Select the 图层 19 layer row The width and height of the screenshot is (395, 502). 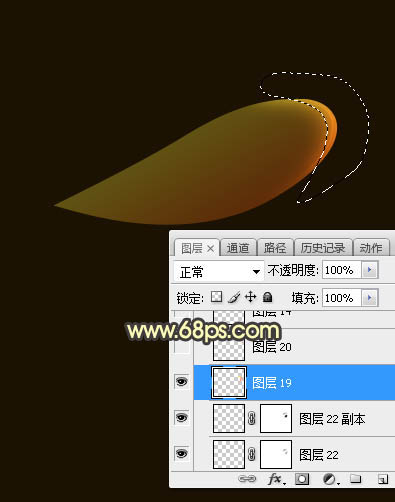click(294, 382)
